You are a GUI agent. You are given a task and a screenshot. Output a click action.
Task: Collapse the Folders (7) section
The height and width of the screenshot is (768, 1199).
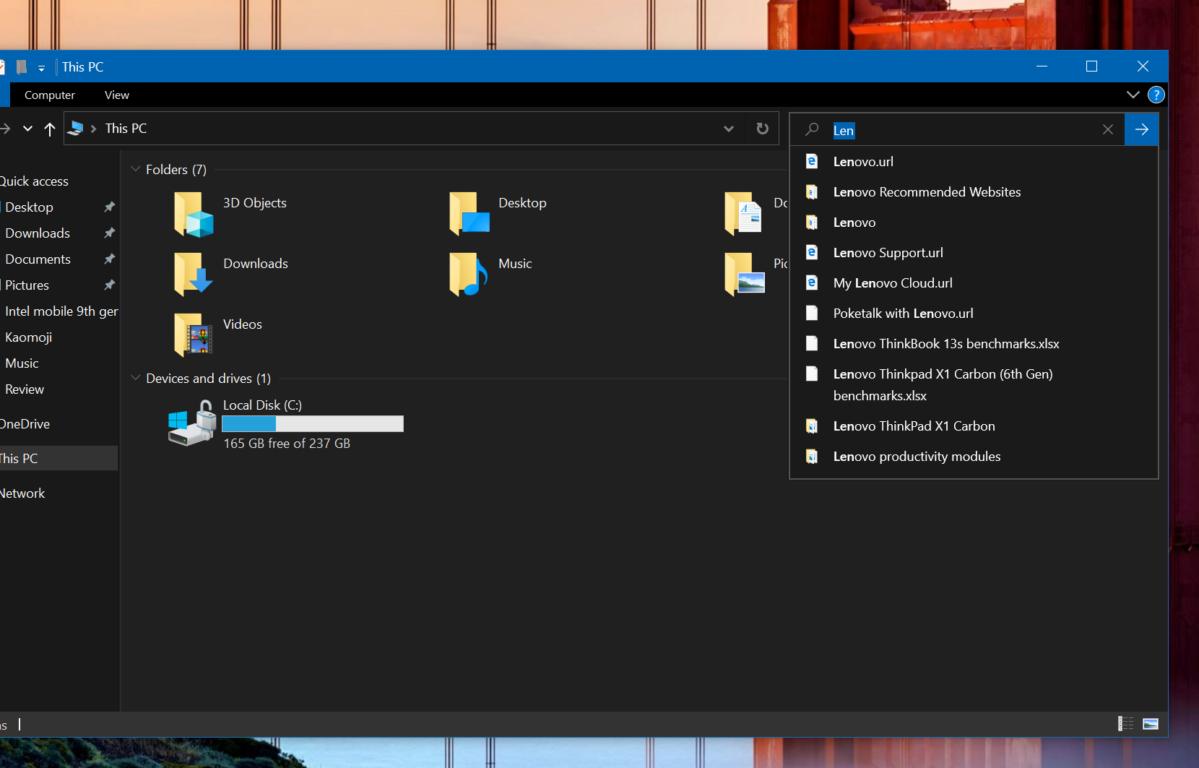coord(136,170)
